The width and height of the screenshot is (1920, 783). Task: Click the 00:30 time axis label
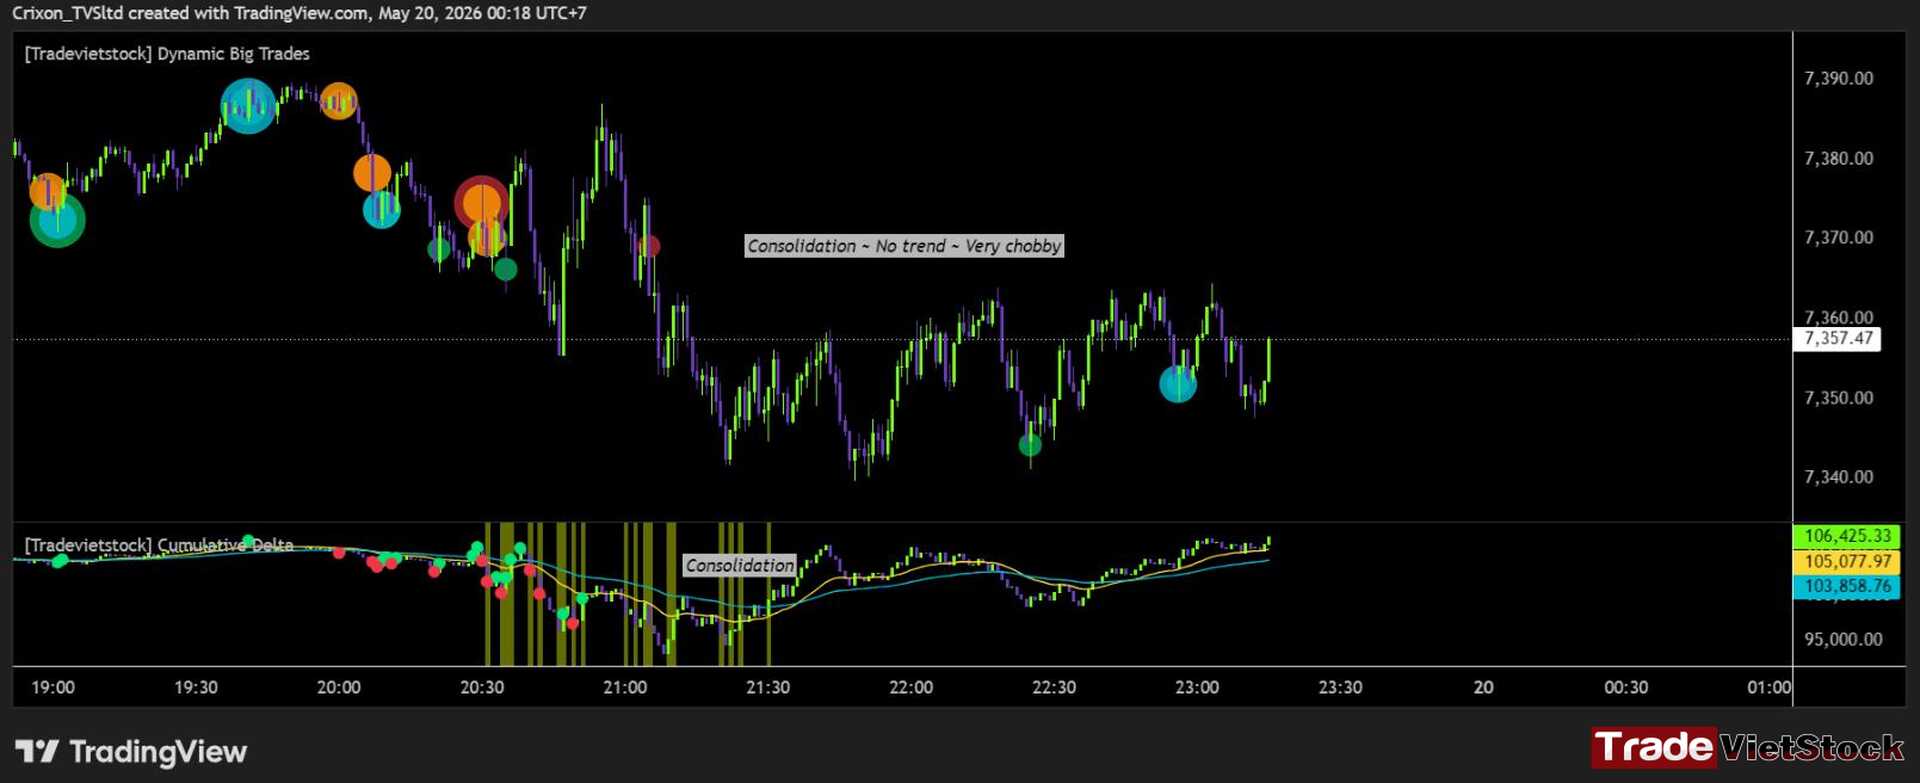pyautogui.click(x=1626, y=688)
